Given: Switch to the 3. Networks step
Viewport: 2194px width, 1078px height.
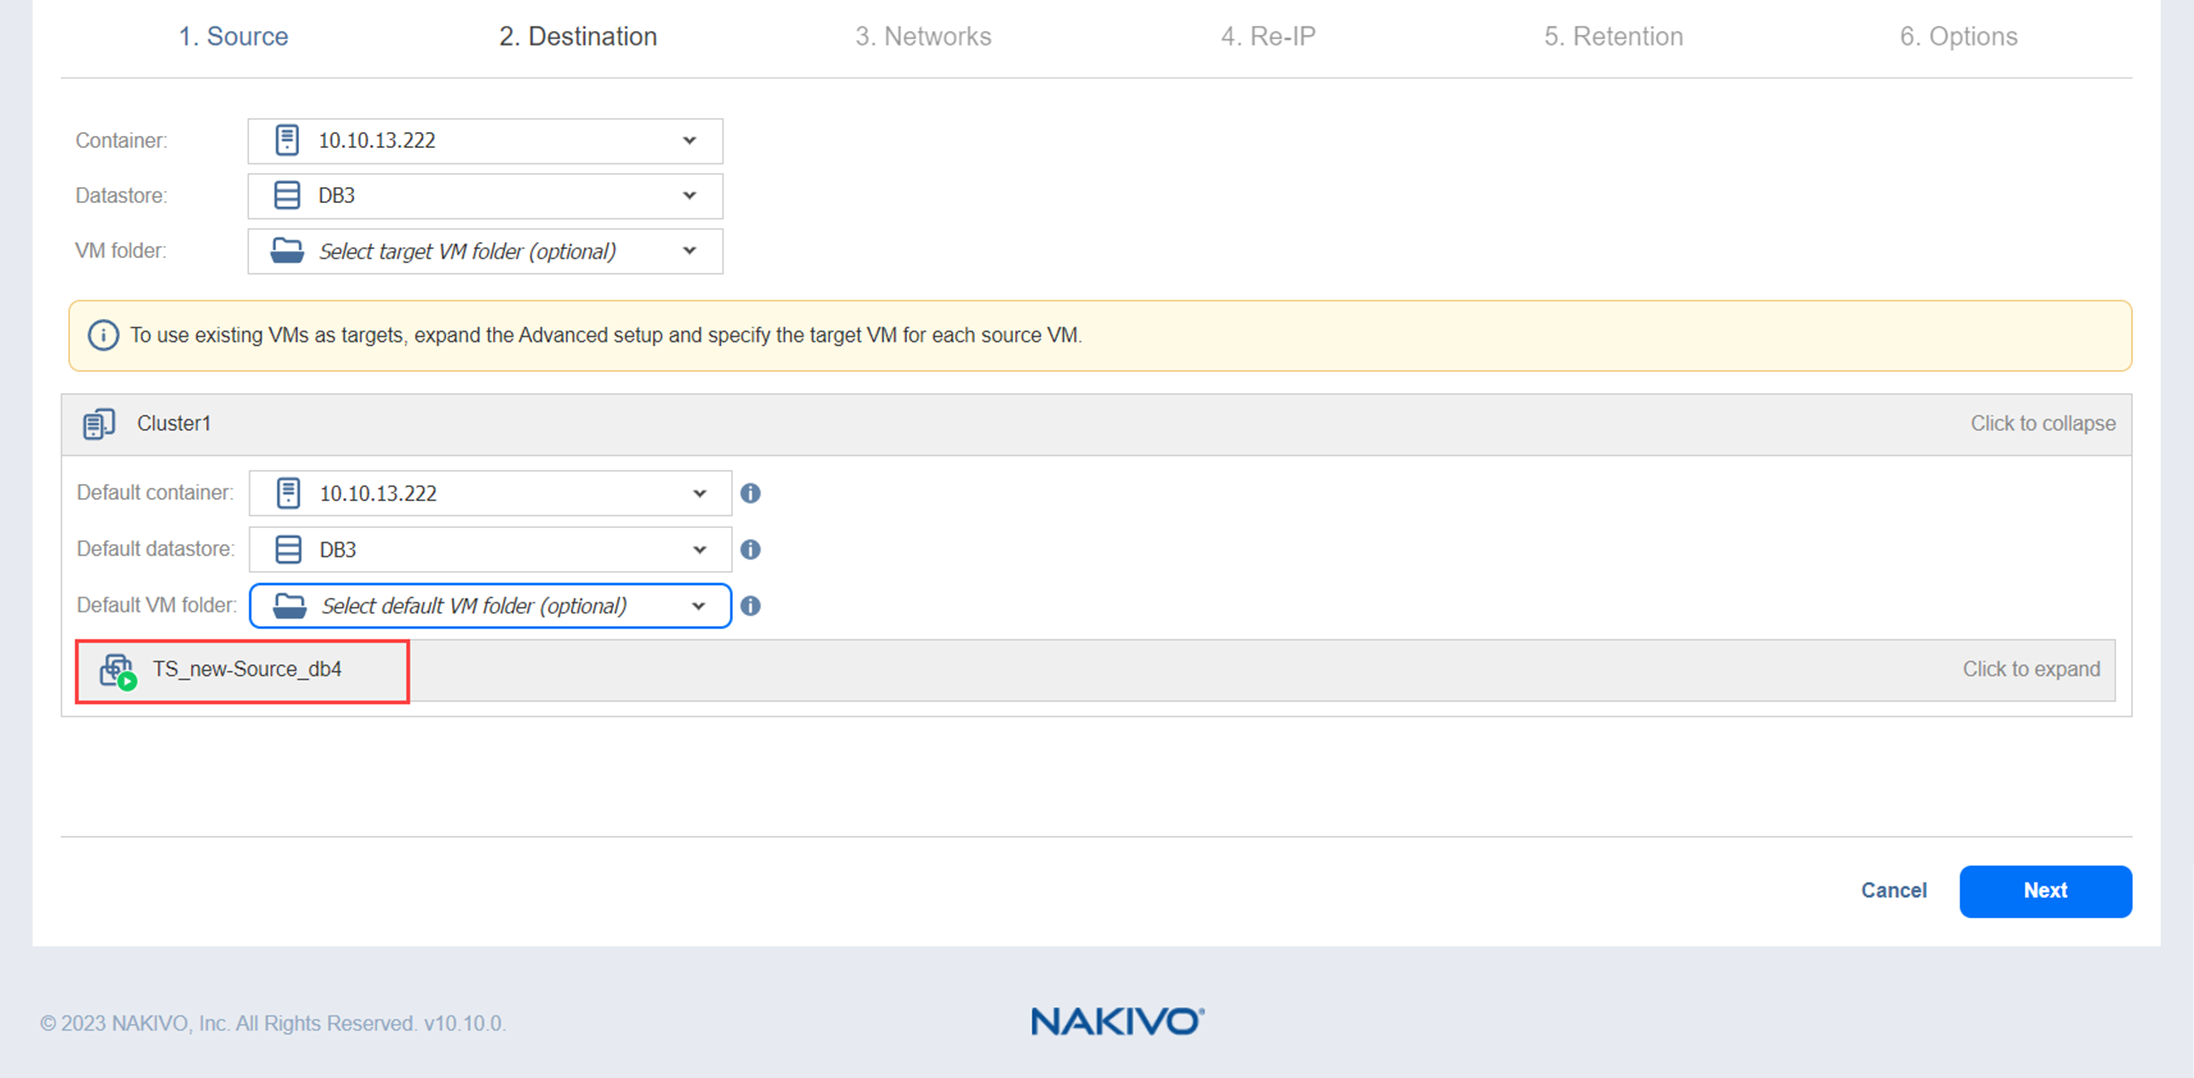Looking at the screenshot, I should [x=923, y=36].
